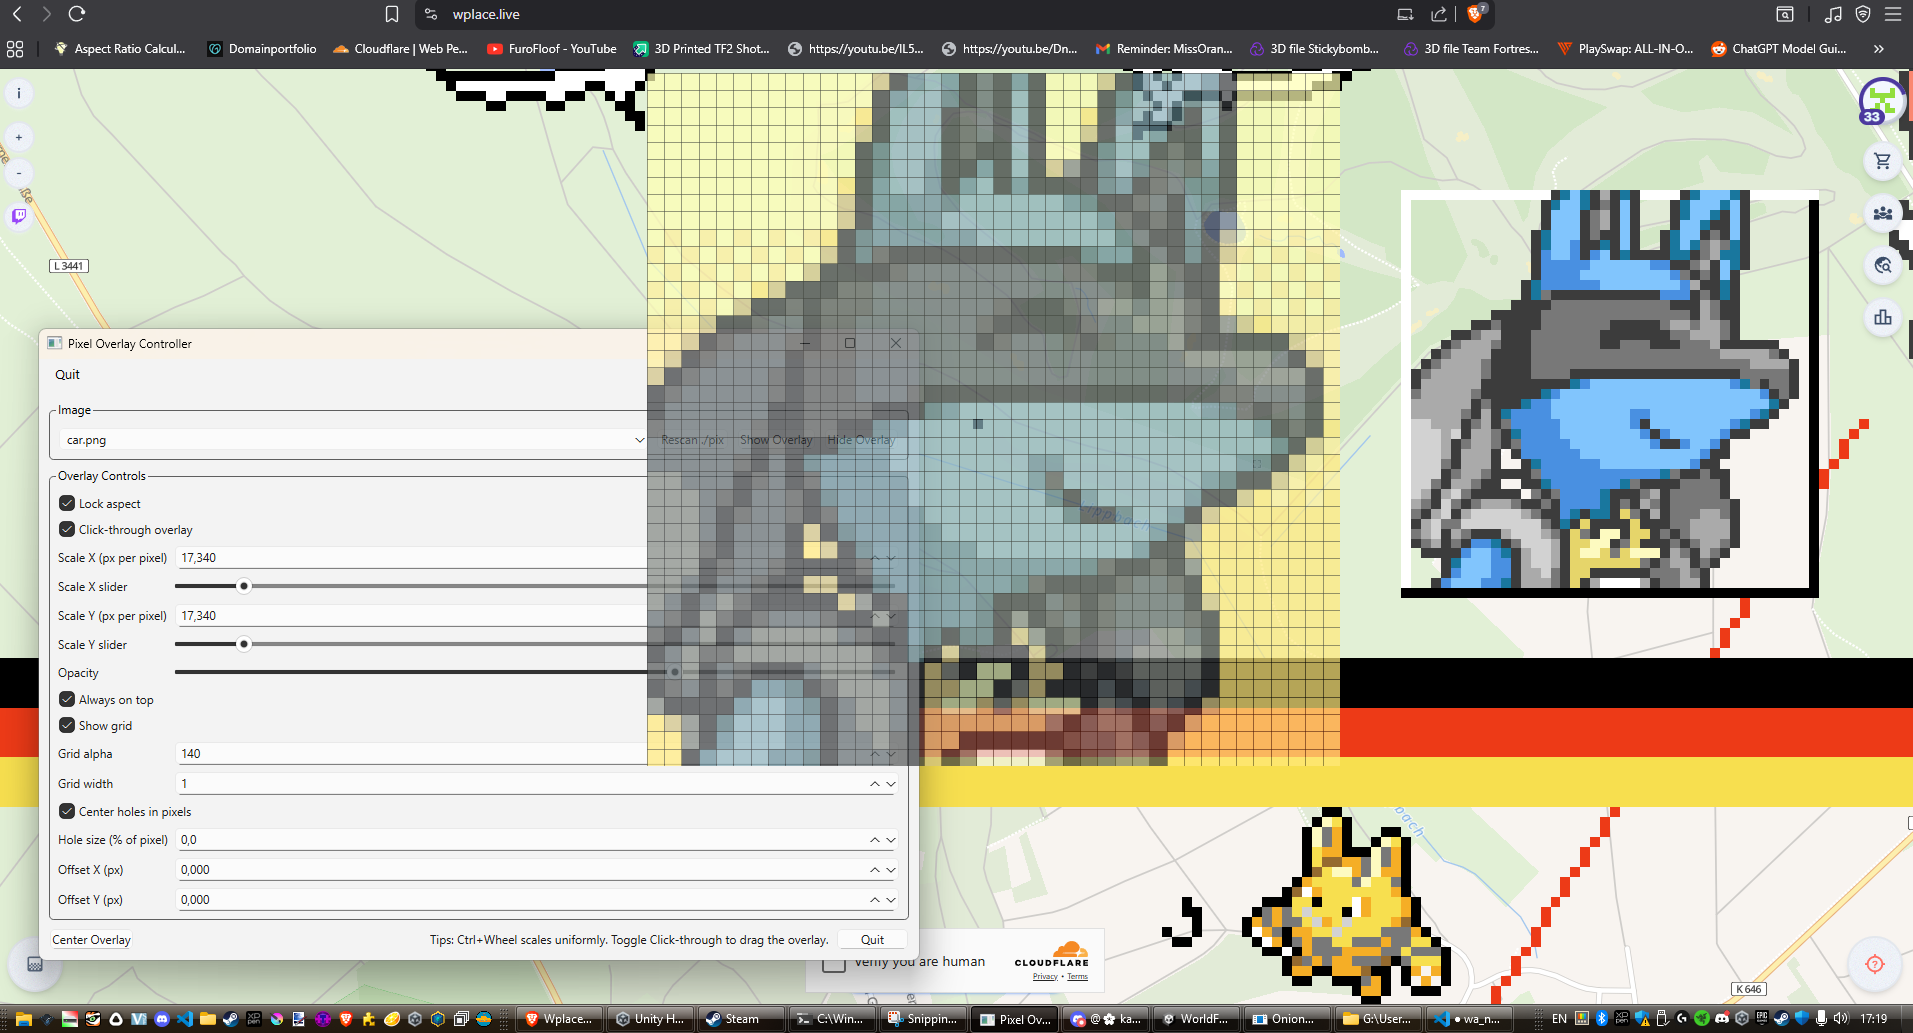Click the Center Overlay button

click(91, 940)
